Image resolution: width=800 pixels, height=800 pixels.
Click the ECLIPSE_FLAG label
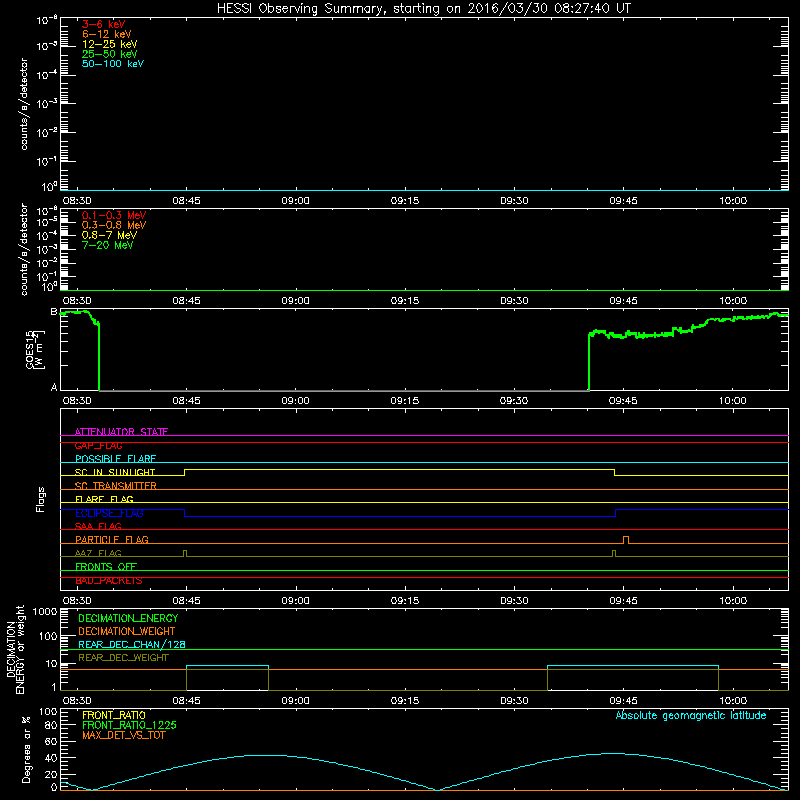(109, 513)
